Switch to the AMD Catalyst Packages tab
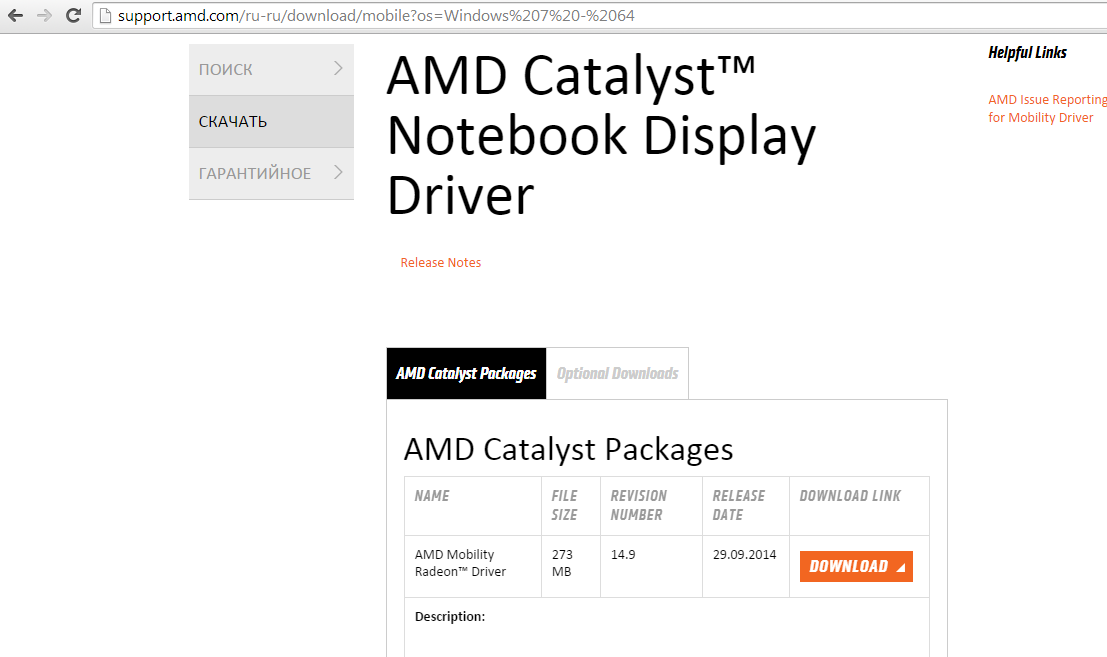The height and width of the screenshot is (657, 1107). (466, 374)
